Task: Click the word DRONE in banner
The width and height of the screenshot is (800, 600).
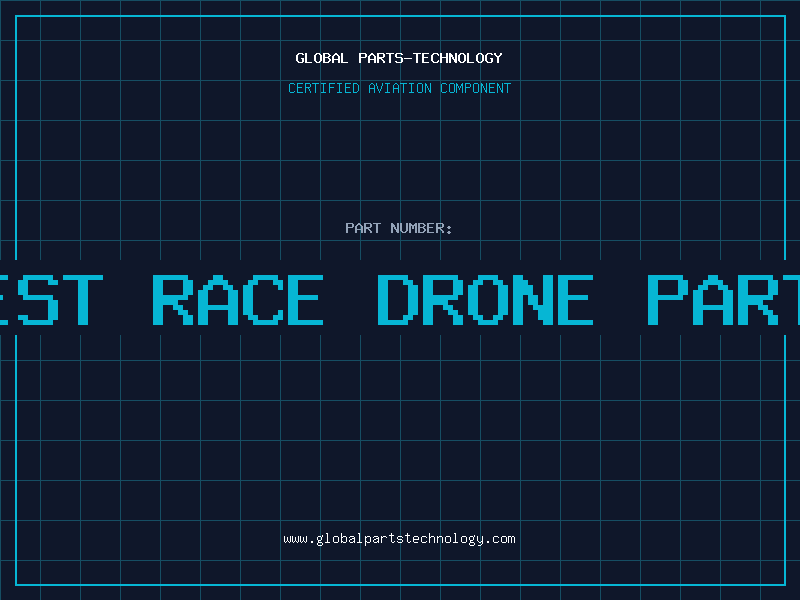Action: click(485, 299)
